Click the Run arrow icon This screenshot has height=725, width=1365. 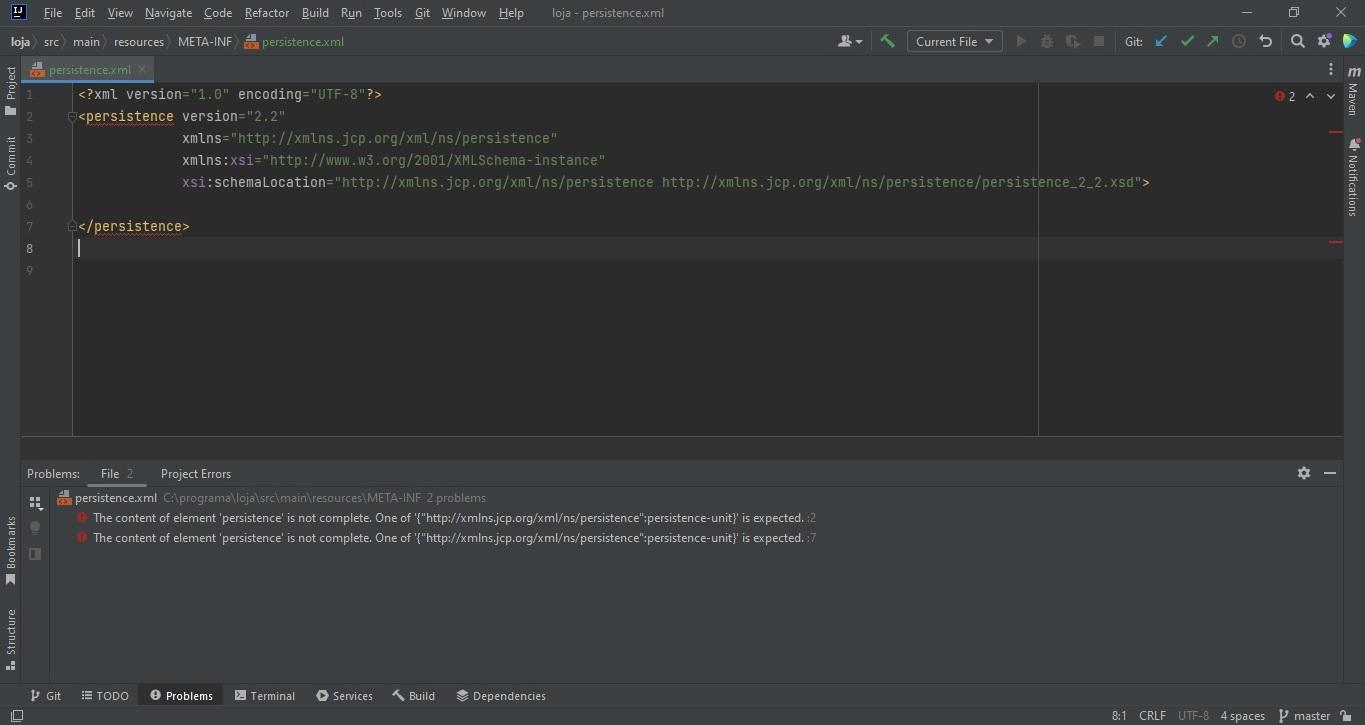(x=1021, y=41)
